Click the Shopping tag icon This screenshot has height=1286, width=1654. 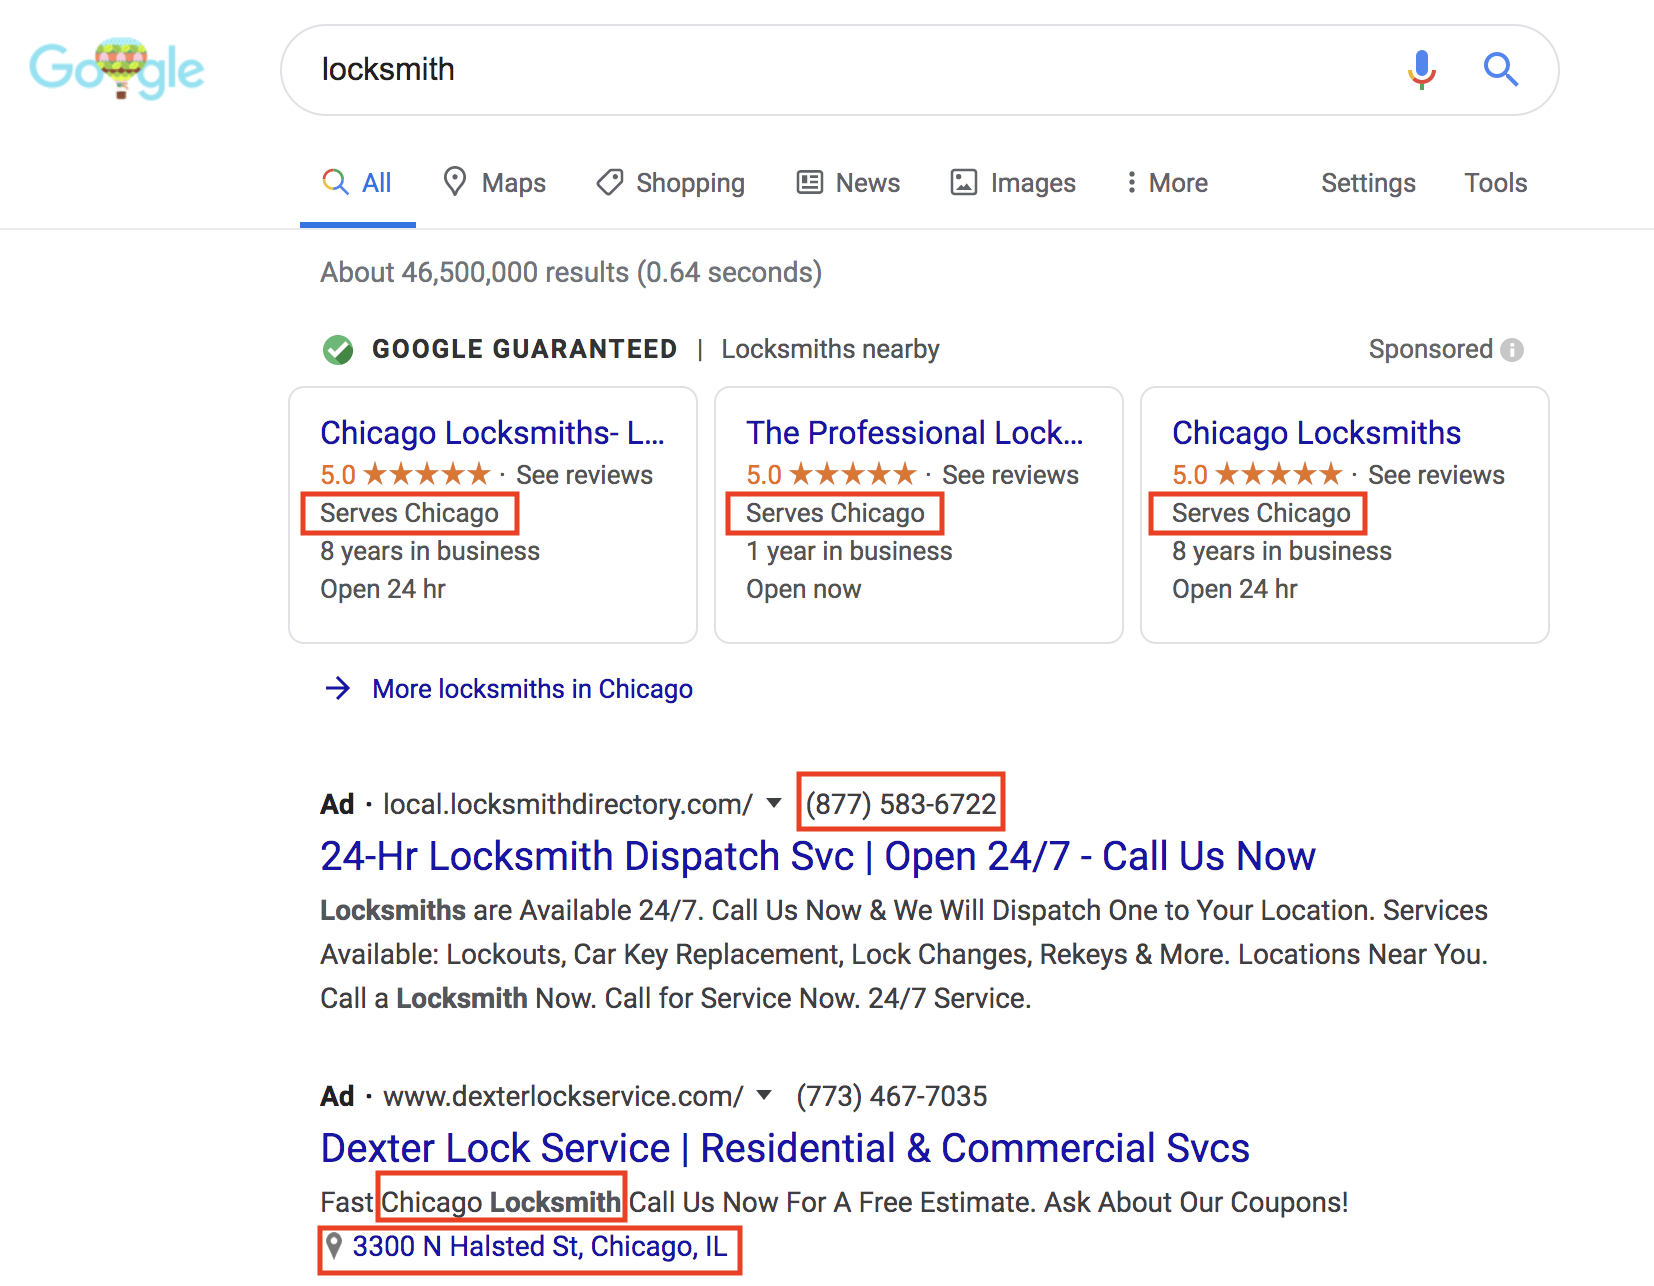point(609,182)
